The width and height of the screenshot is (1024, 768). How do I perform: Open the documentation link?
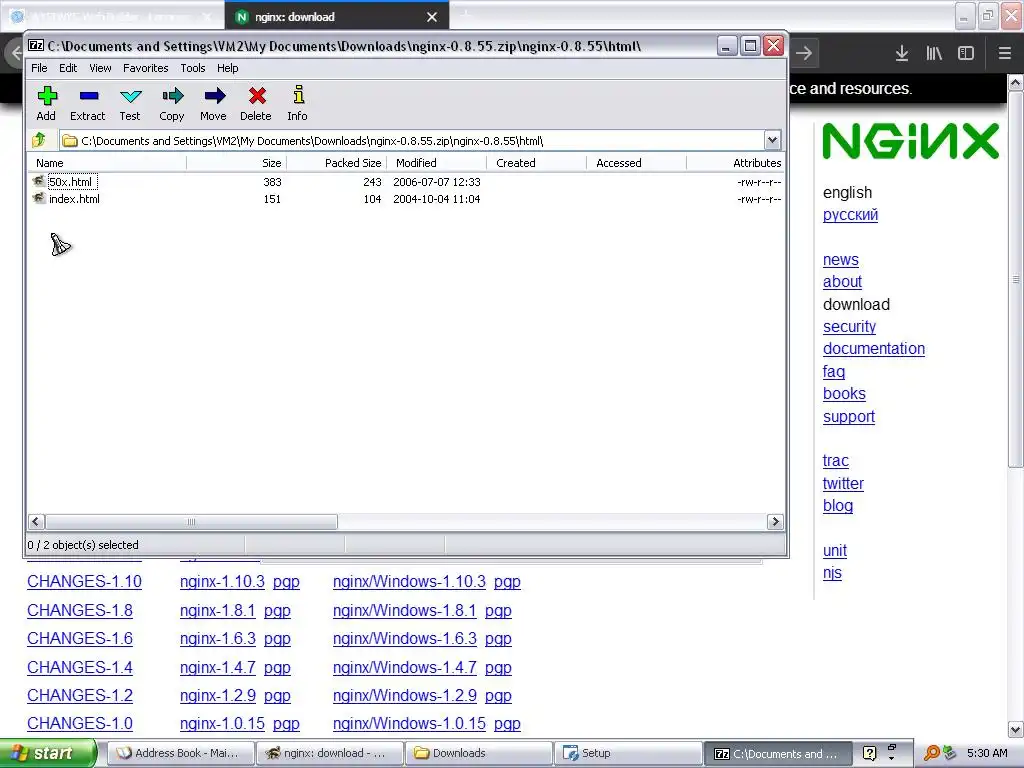pos(874,349)
